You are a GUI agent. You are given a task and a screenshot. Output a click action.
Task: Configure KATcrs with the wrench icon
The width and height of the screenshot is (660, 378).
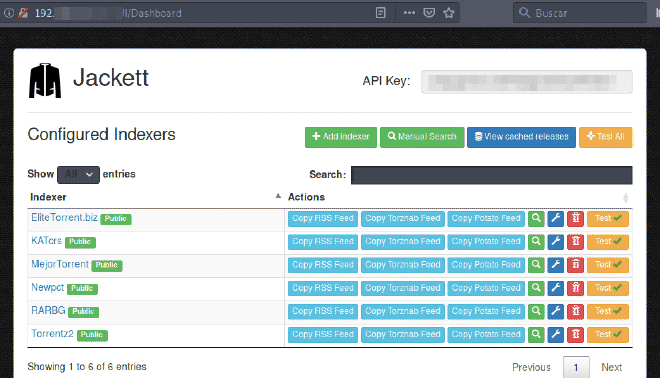(x=556, y=242)
